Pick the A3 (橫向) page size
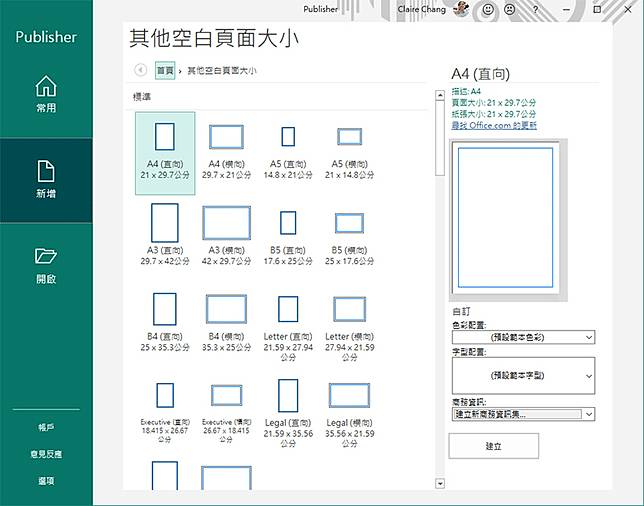The width and height of the screenshot is (644, 506). pos(226,235)
